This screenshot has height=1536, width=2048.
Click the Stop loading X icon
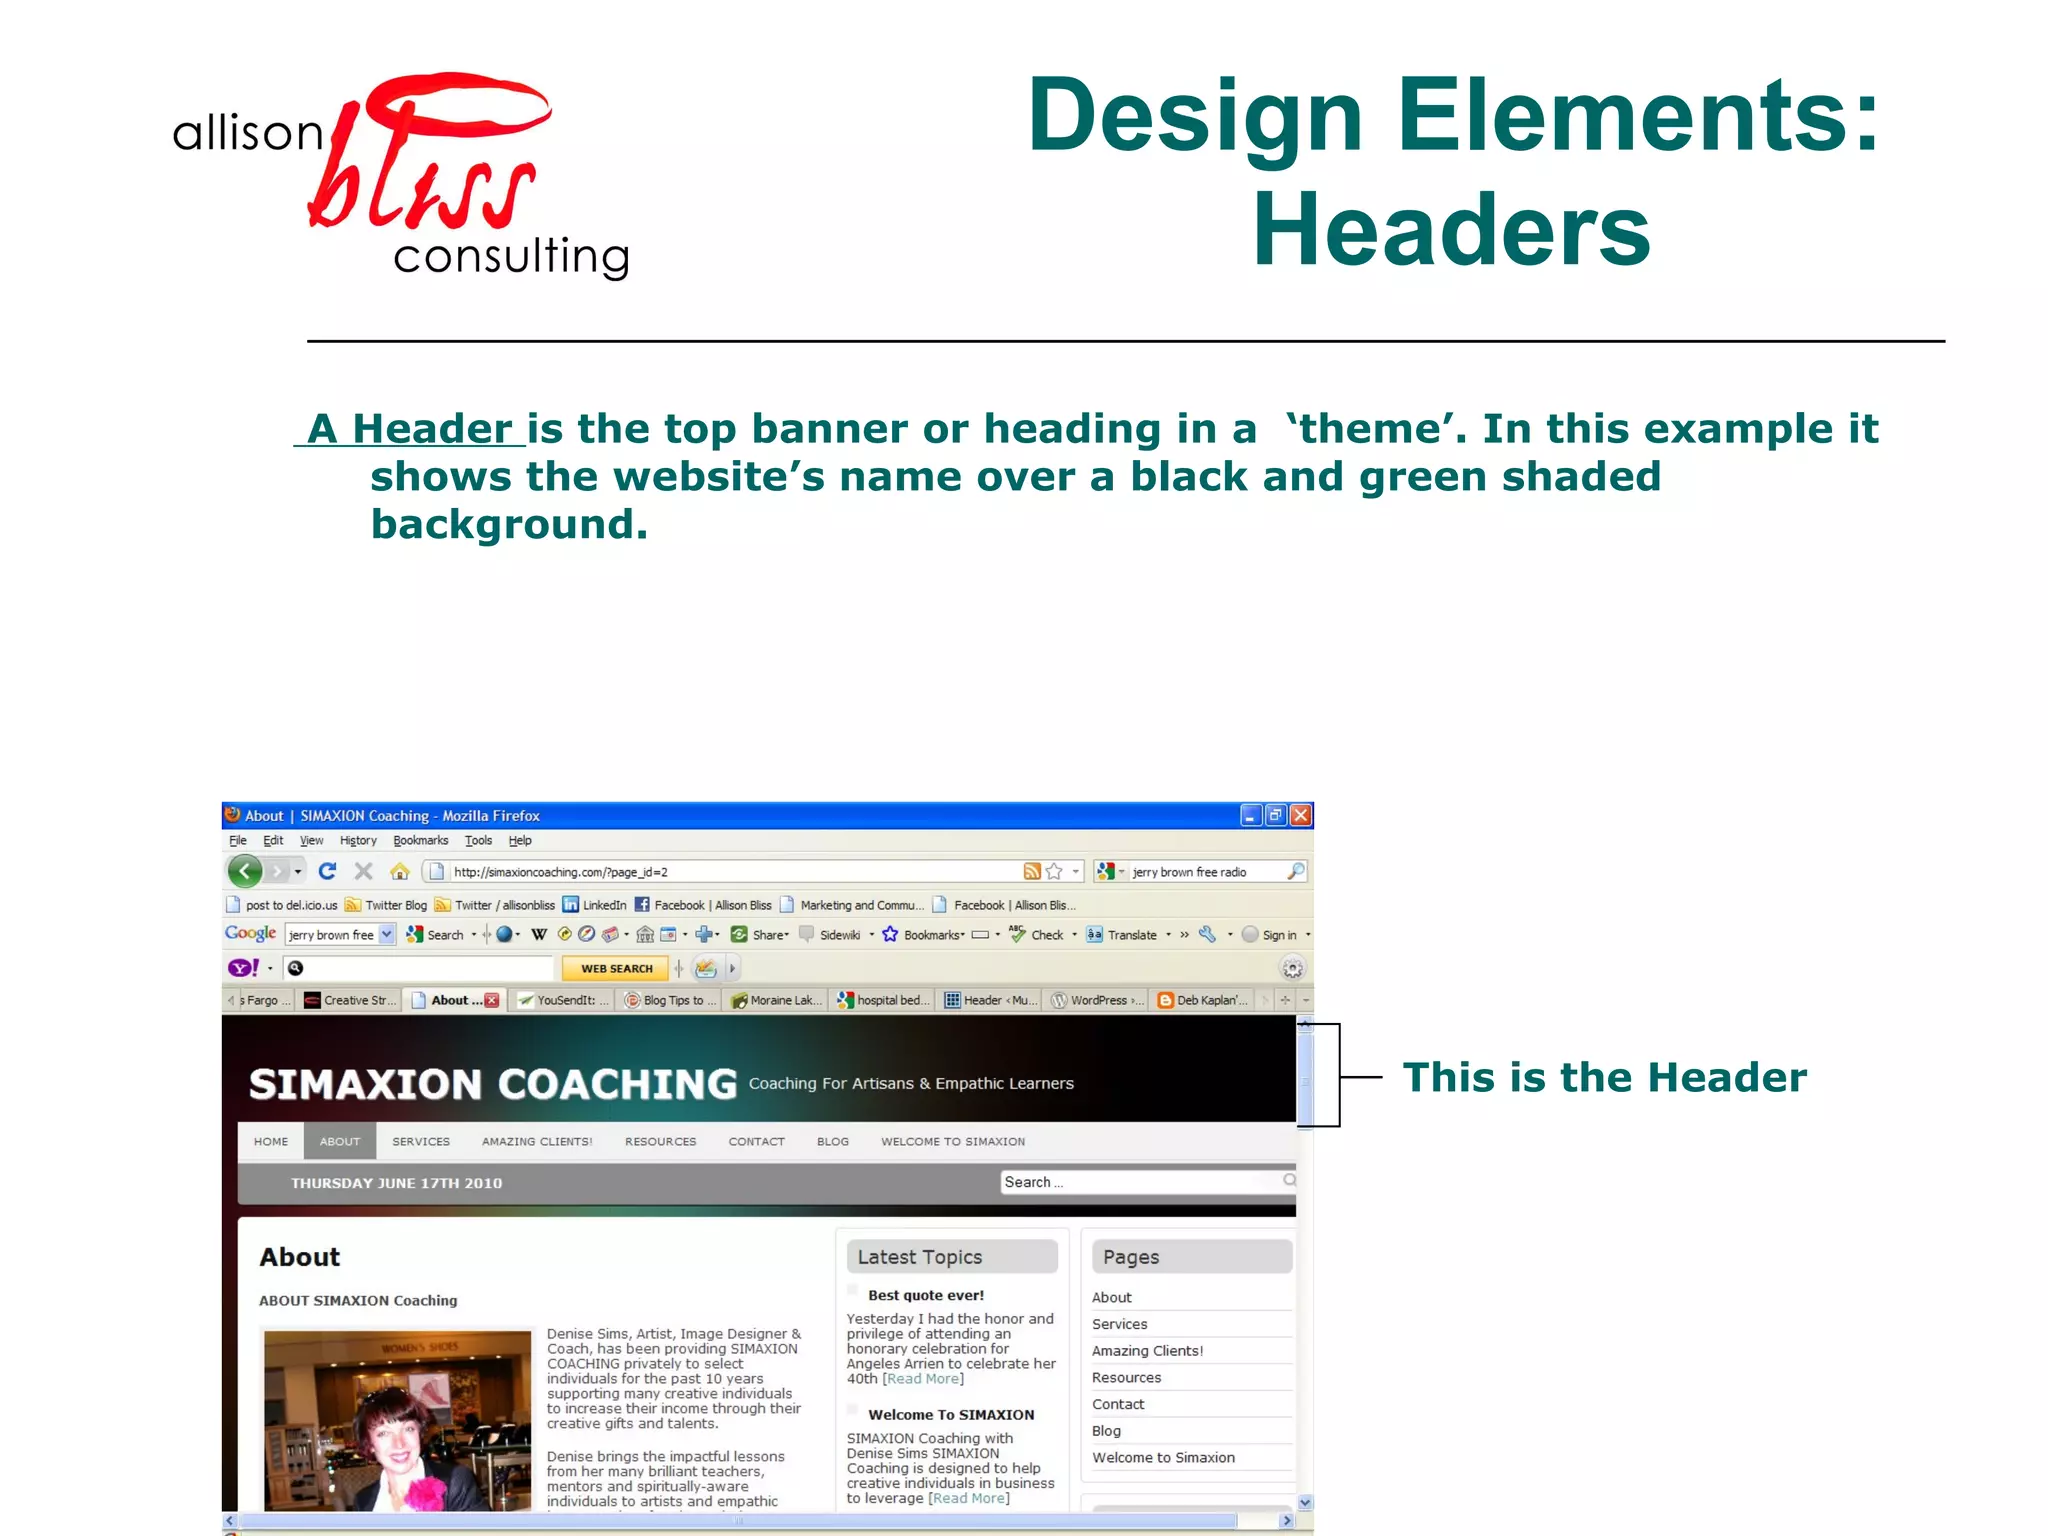point(363,871)
